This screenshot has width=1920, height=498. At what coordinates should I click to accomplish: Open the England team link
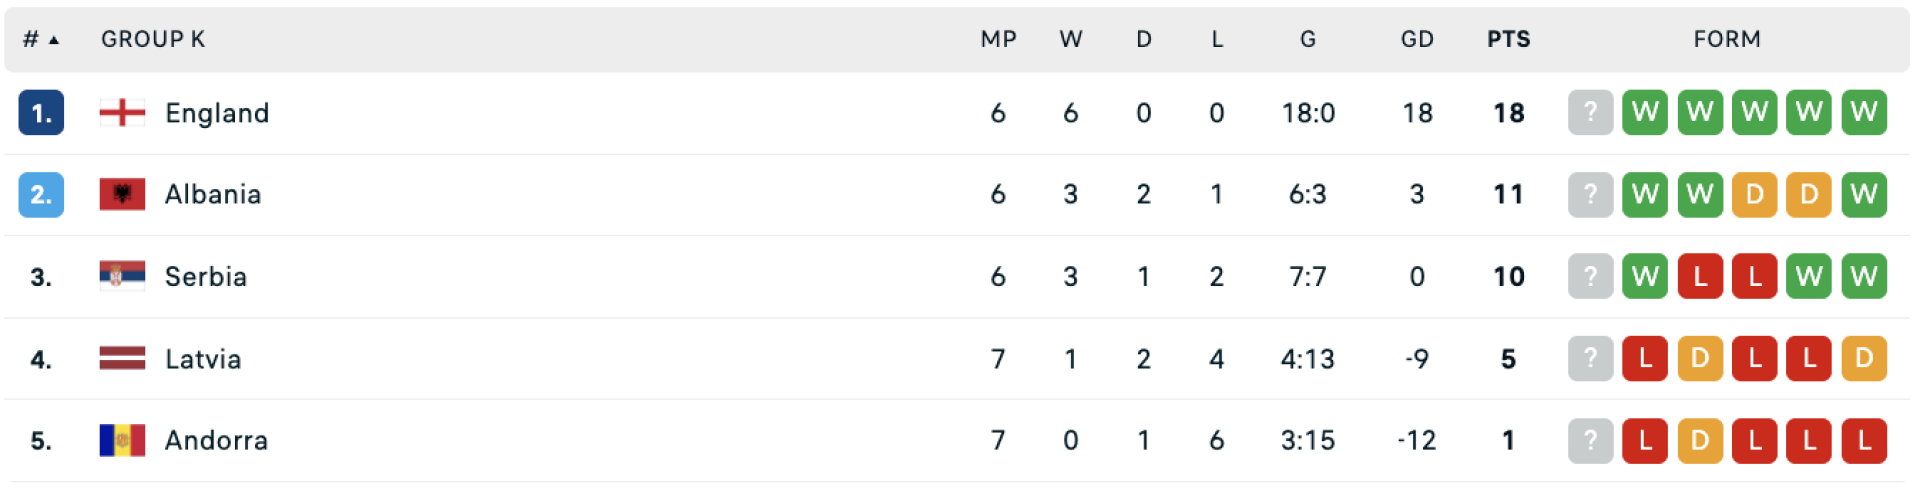217,113
